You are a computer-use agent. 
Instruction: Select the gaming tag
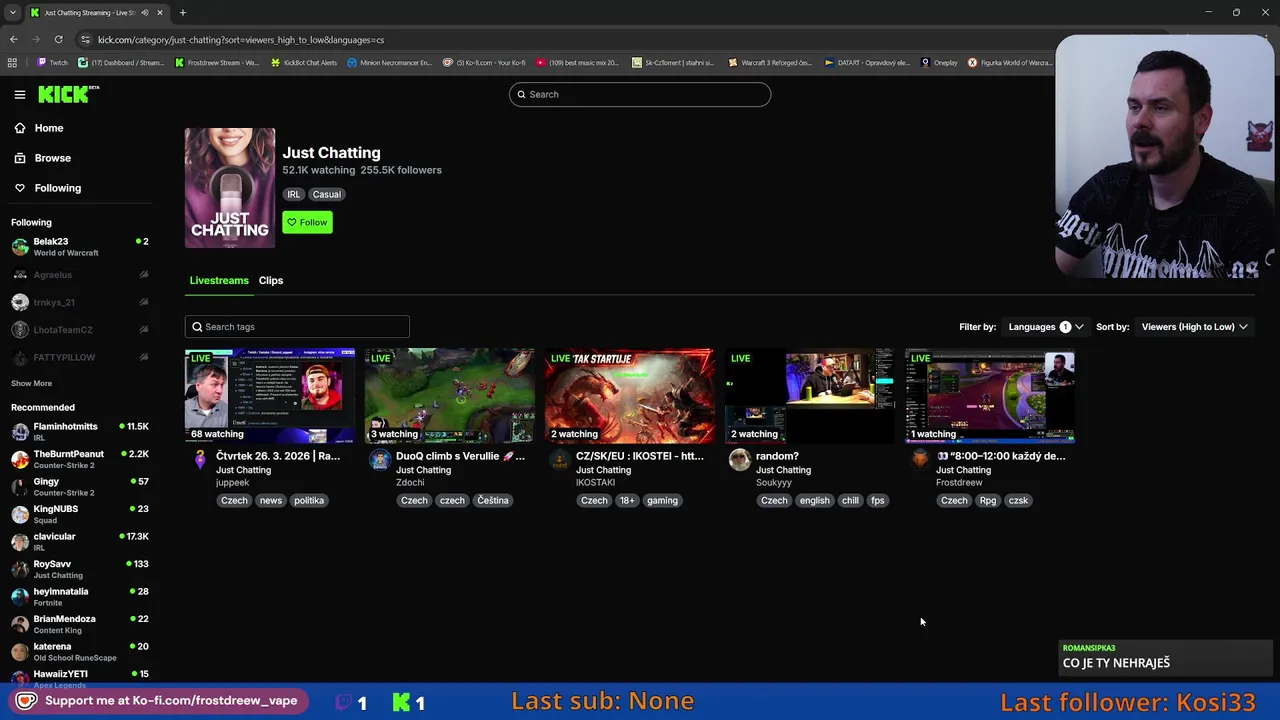point(662,500)
